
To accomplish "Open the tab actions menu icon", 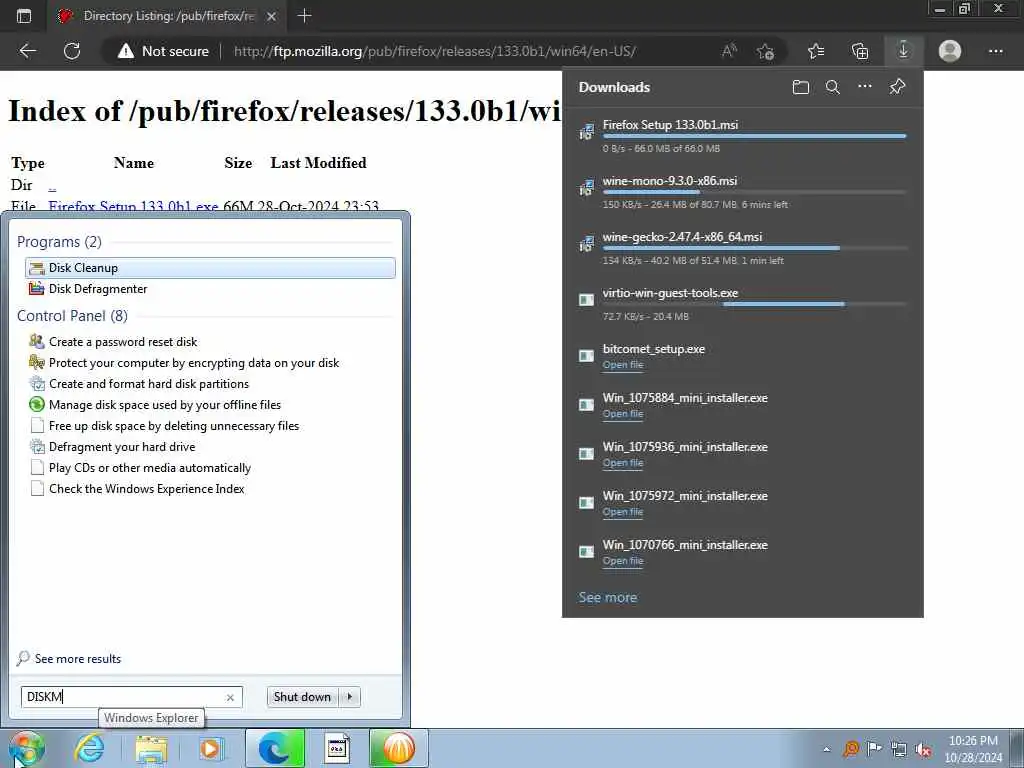I will (x=24, y=16).
